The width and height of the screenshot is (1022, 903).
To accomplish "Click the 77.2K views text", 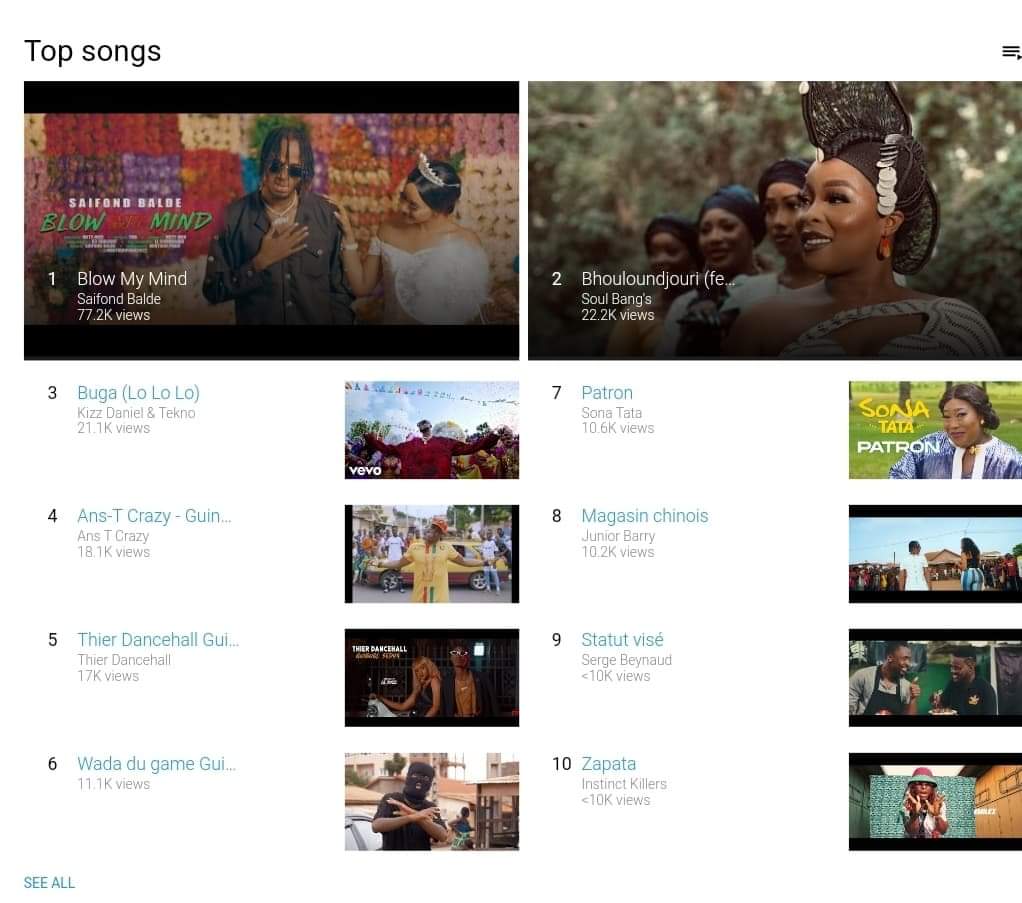I will coord(113,315).
